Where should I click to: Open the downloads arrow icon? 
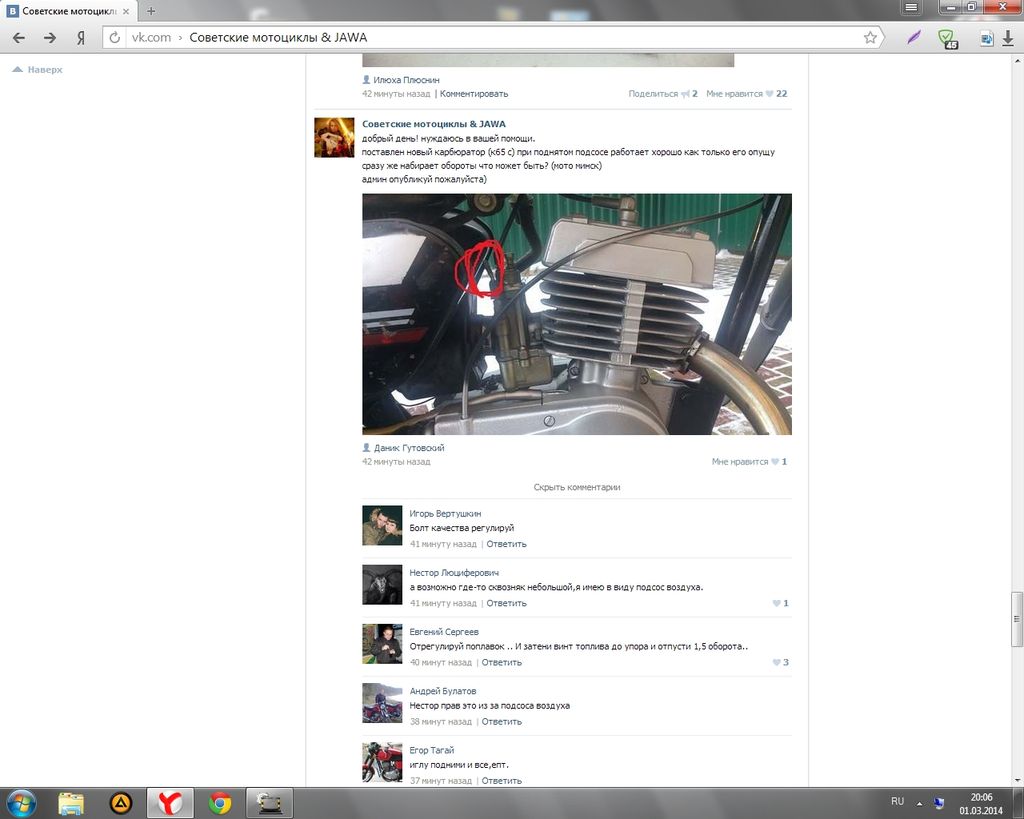point(1007,38)
